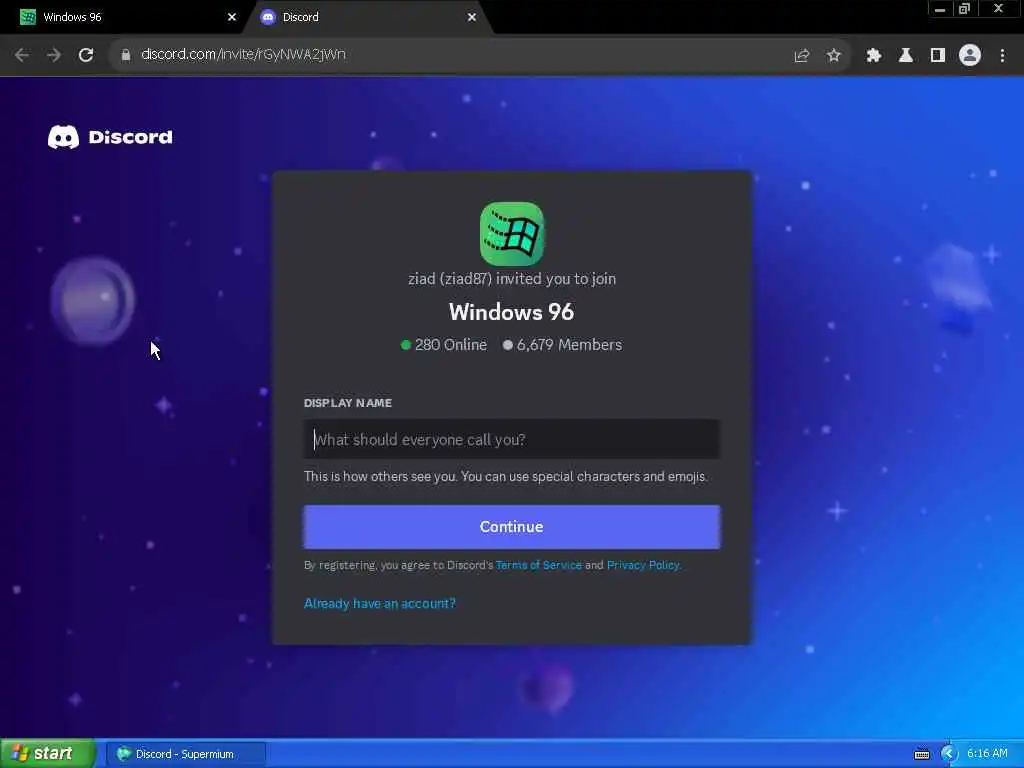Viewport: 1024px width, 768px height.
Task: Click the on-screen keyboard tray icon
Action: pyautogui.click(x=921, y=754)
